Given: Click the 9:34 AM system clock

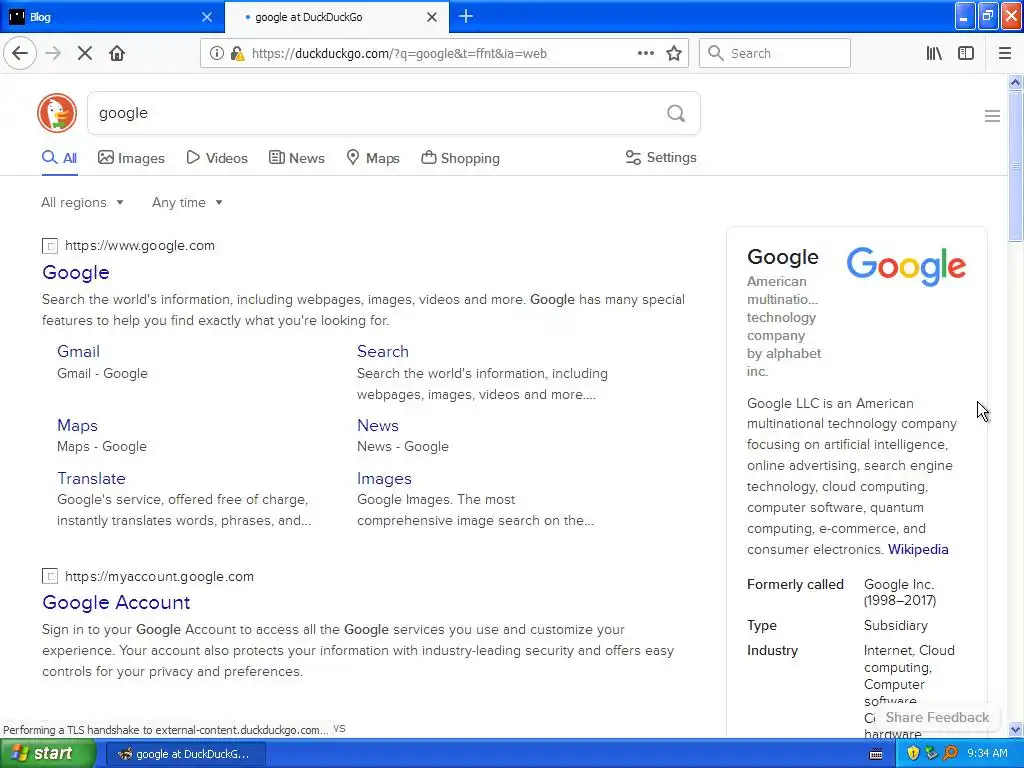Looking at the screenshot, I should click(987, 753).
